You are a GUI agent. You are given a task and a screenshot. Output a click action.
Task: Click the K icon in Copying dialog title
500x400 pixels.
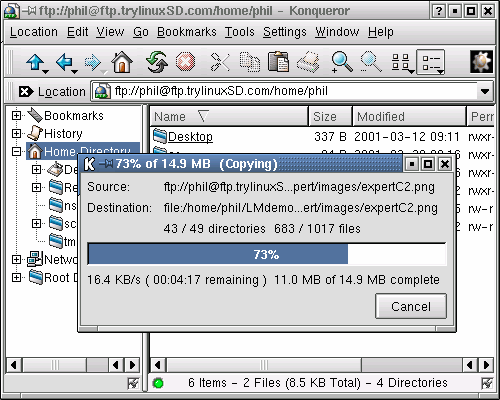89,164
